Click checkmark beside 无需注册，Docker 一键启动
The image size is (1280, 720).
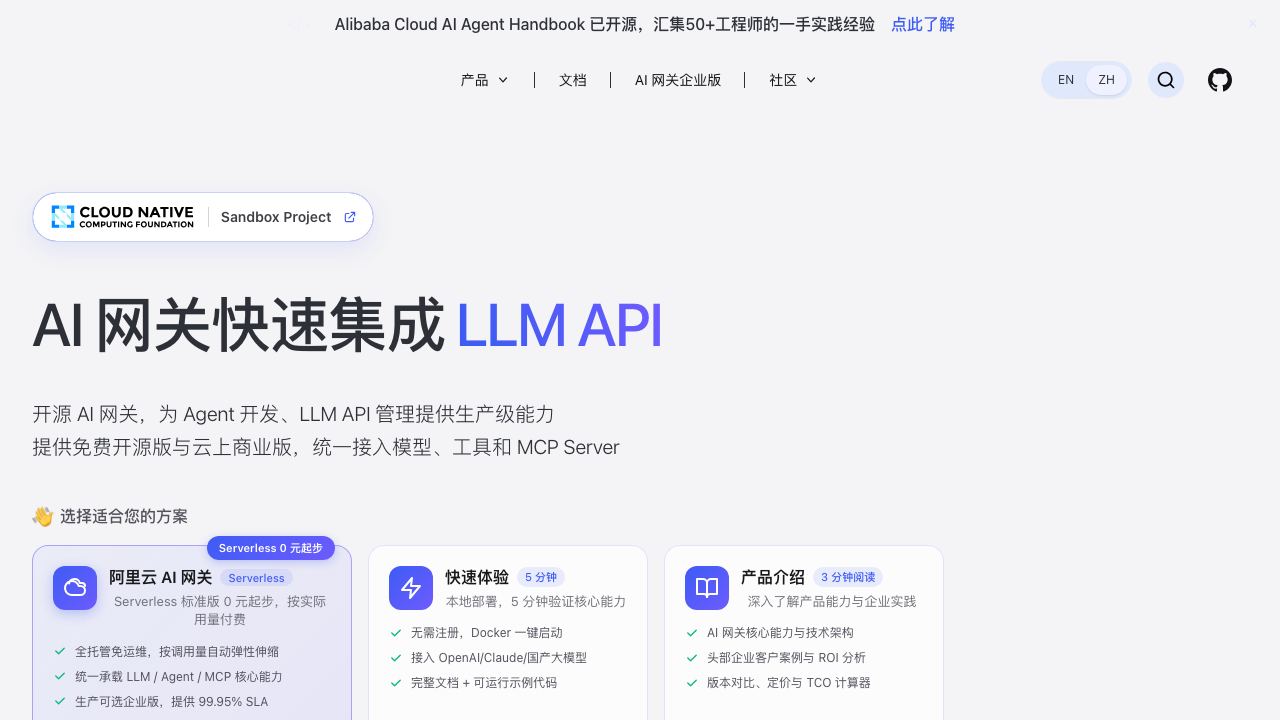click(x=397, y=632)
